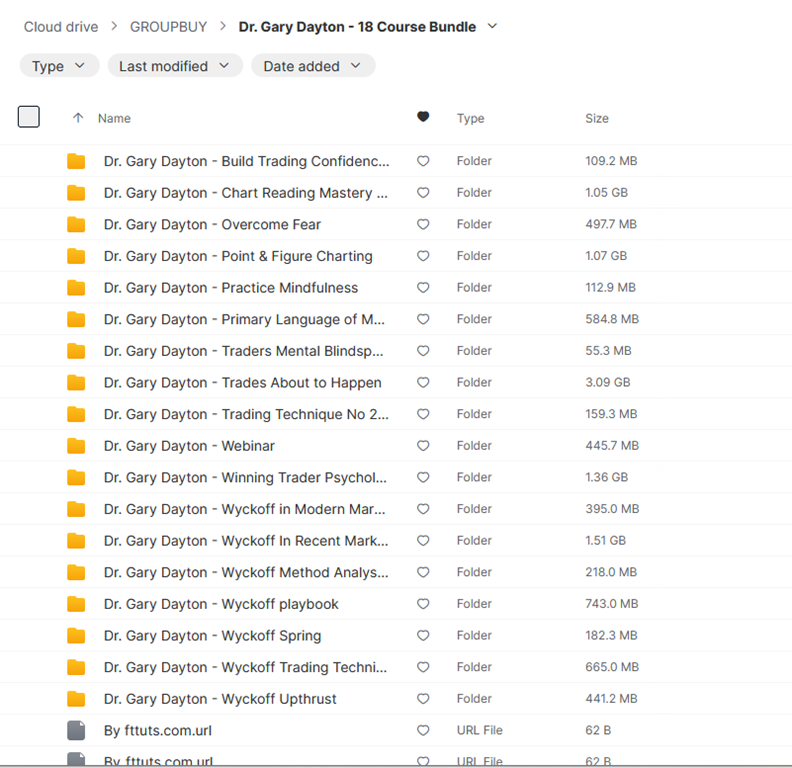Tick the select-all checkbox in the header
The width and height of the screenshot is (792, 768).
29,117
